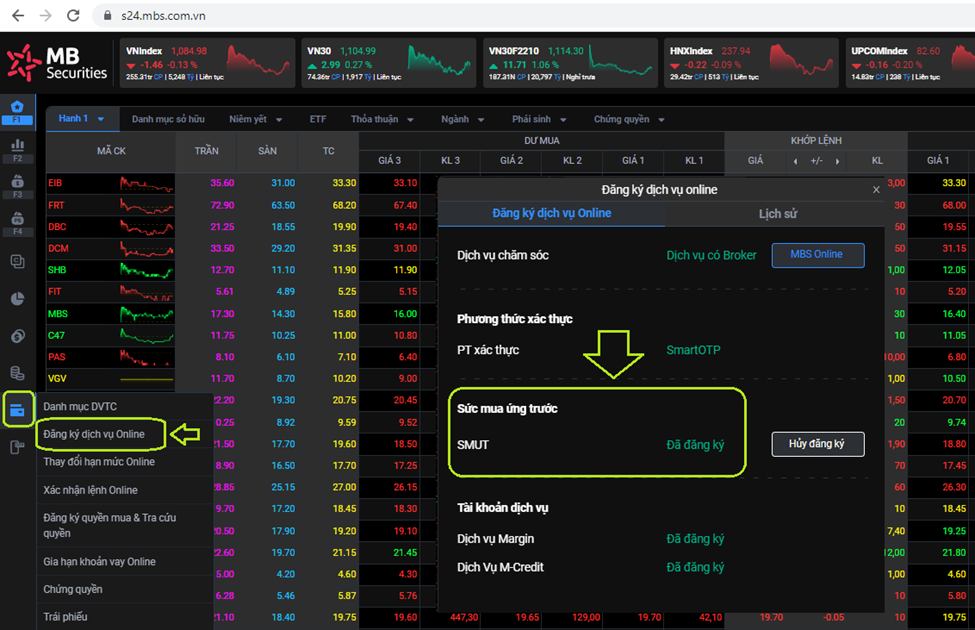Click the MB Securities logo

tap(57, 63)
